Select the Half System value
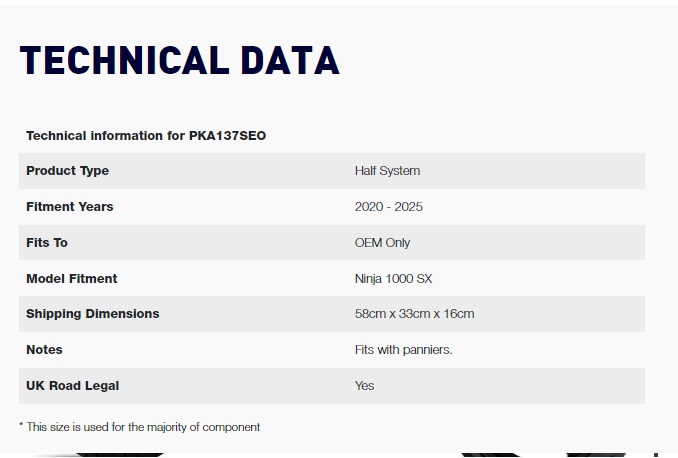The width and height of the screenshot is (678, 458). (387, 171)
